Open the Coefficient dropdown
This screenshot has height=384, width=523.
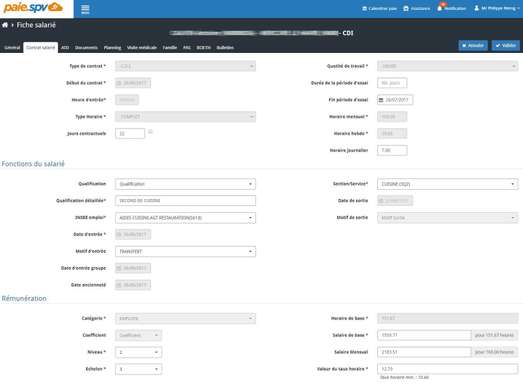(x=138, y=335)
